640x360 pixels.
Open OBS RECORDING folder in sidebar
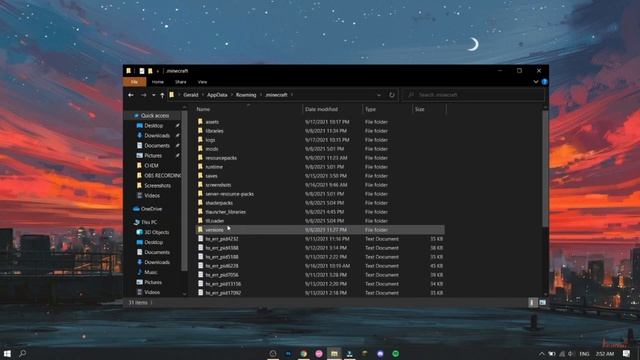pos(162,176)
